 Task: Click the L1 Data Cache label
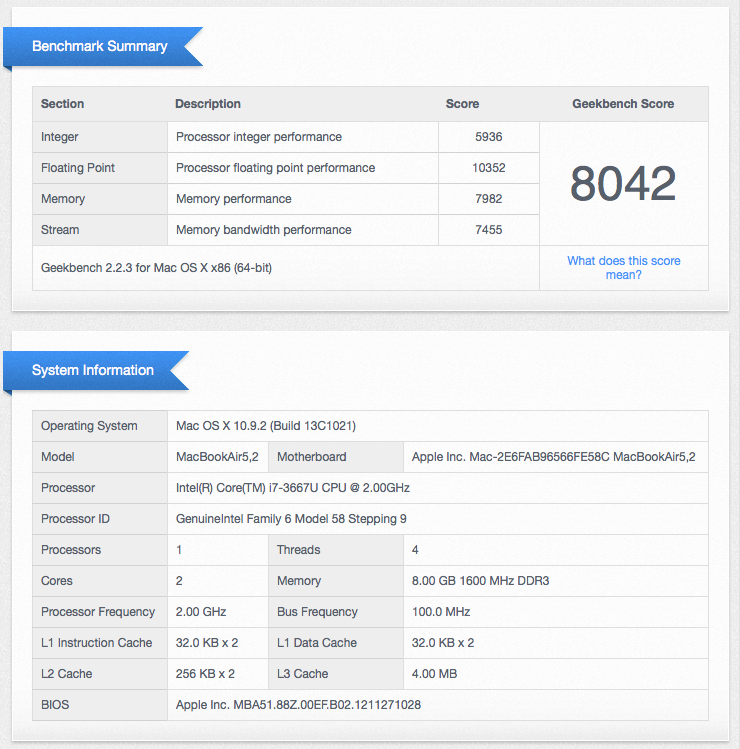(317, 643)
